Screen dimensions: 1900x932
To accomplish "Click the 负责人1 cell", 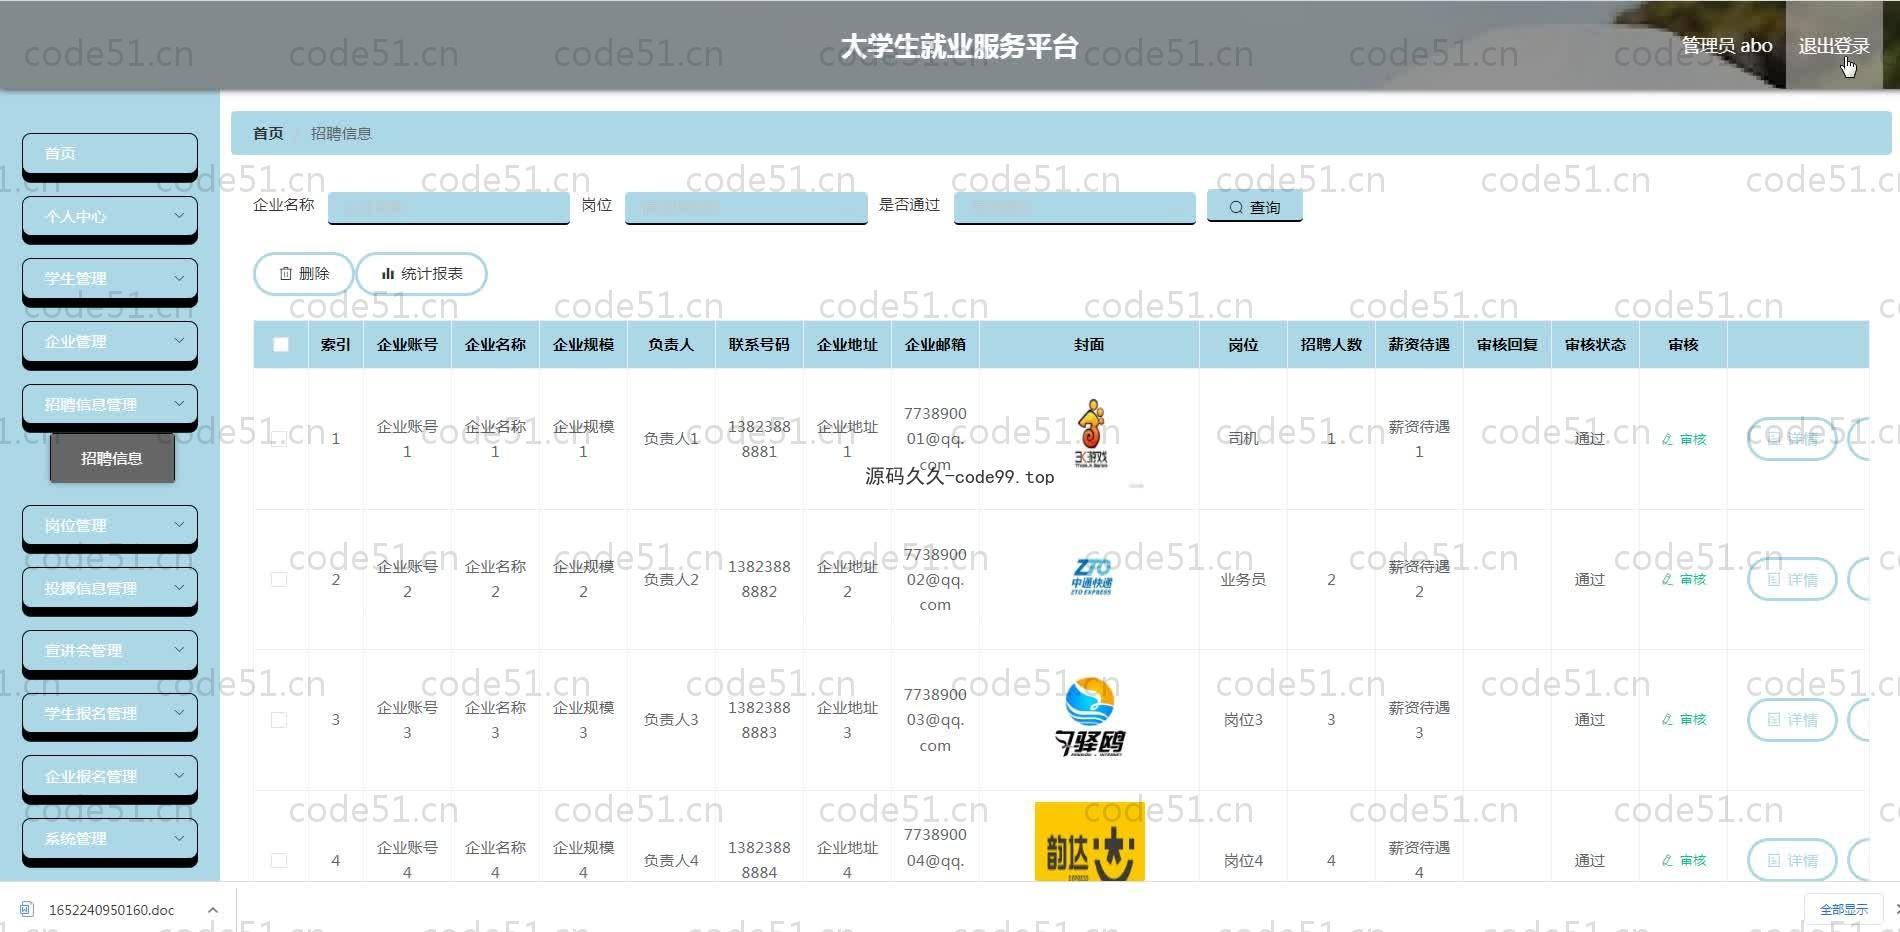I will (x=671, y=439).
